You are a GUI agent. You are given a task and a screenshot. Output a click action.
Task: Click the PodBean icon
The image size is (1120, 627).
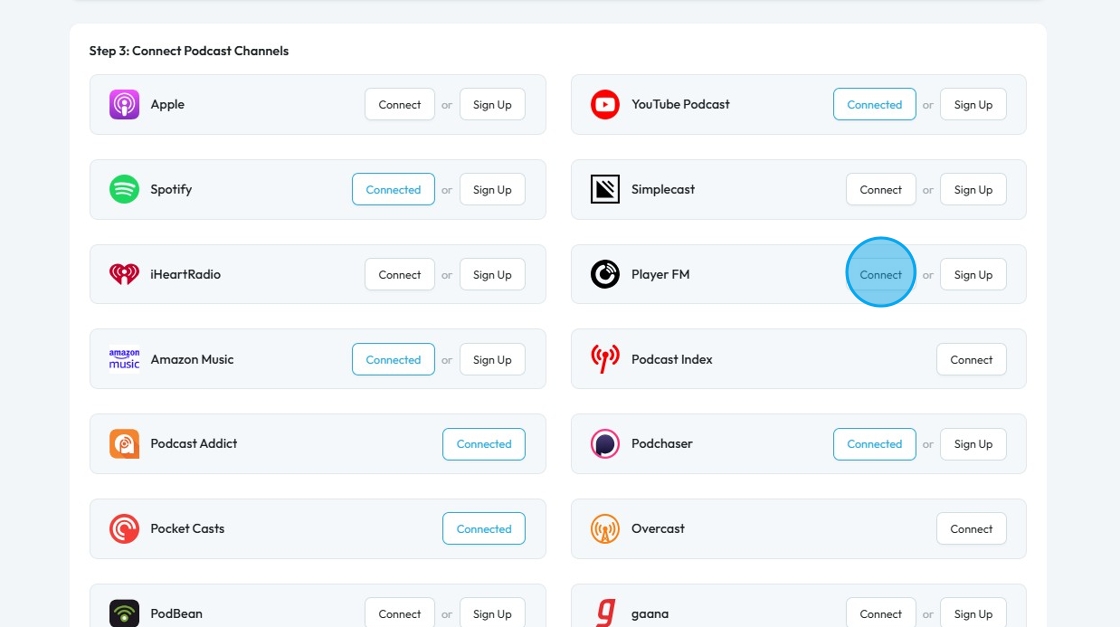(124, 613)
